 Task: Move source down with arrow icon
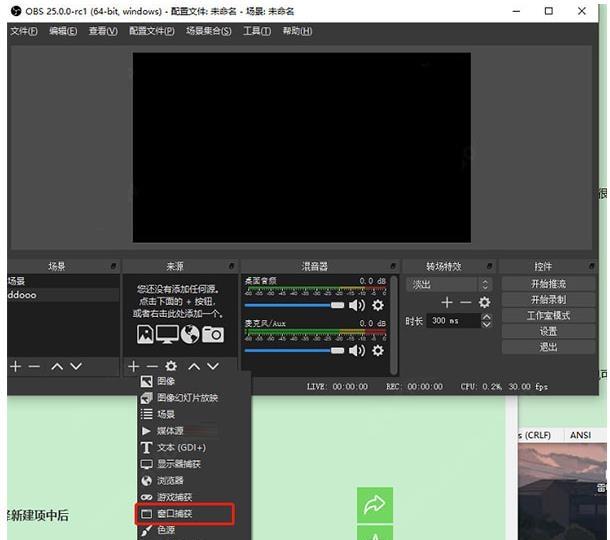(x=213, y=366)
